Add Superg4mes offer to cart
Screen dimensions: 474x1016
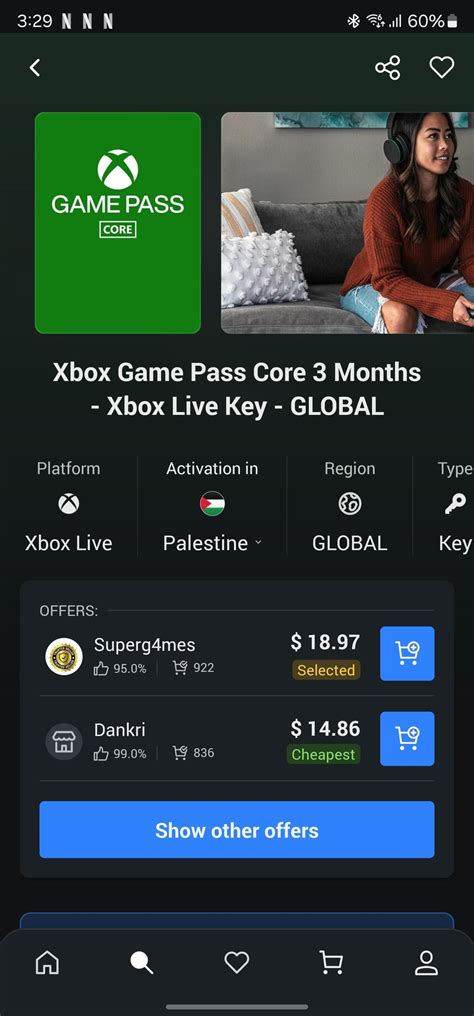pyautogui.click(x=407, y=653)
